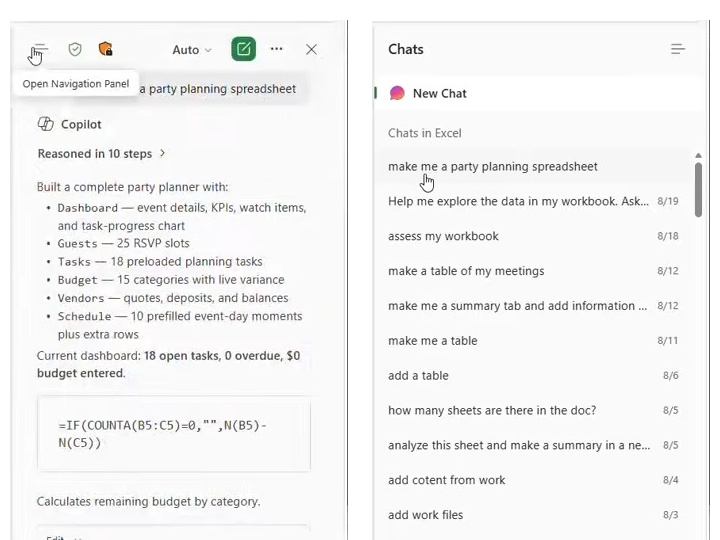
Task: Click the COUNTA formula code block
Action: [174, 434]
